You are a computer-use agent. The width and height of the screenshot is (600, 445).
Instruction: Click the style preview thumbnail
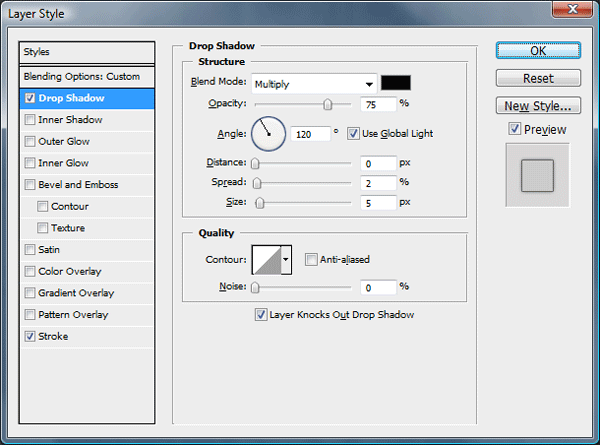point(538,175)
